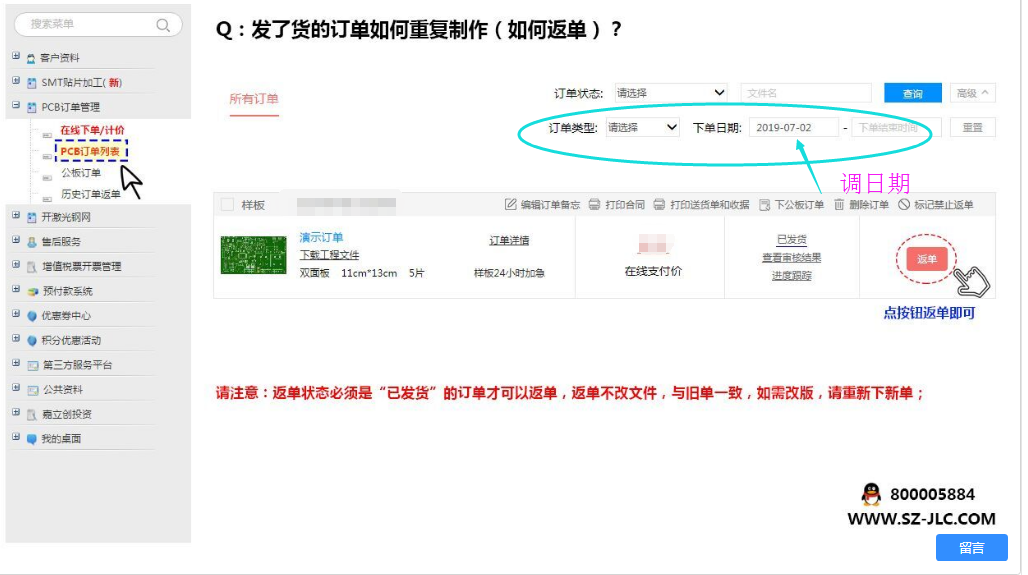Screen dimensions: 1028x575
Task: Click the 下公板订单 icon
Action: click(x=765, y=205)
